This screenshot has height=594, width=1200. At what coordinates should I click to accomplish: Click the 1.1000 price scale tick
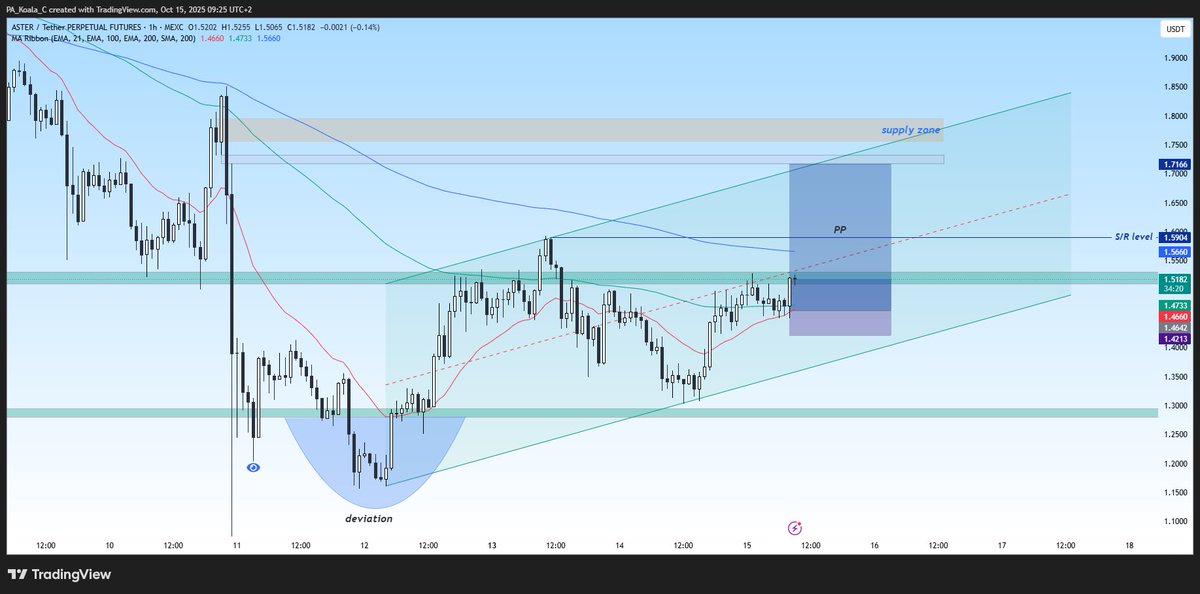point(1174,522)
